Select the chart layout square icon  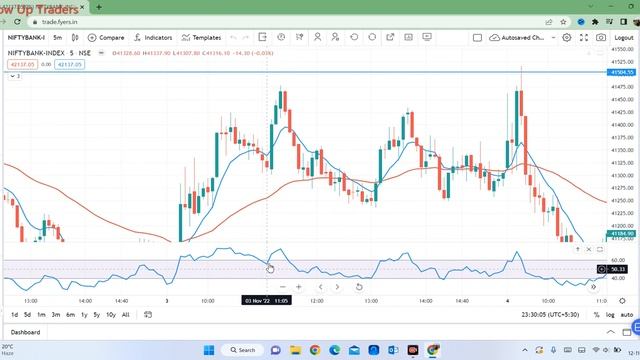point(477,38)
